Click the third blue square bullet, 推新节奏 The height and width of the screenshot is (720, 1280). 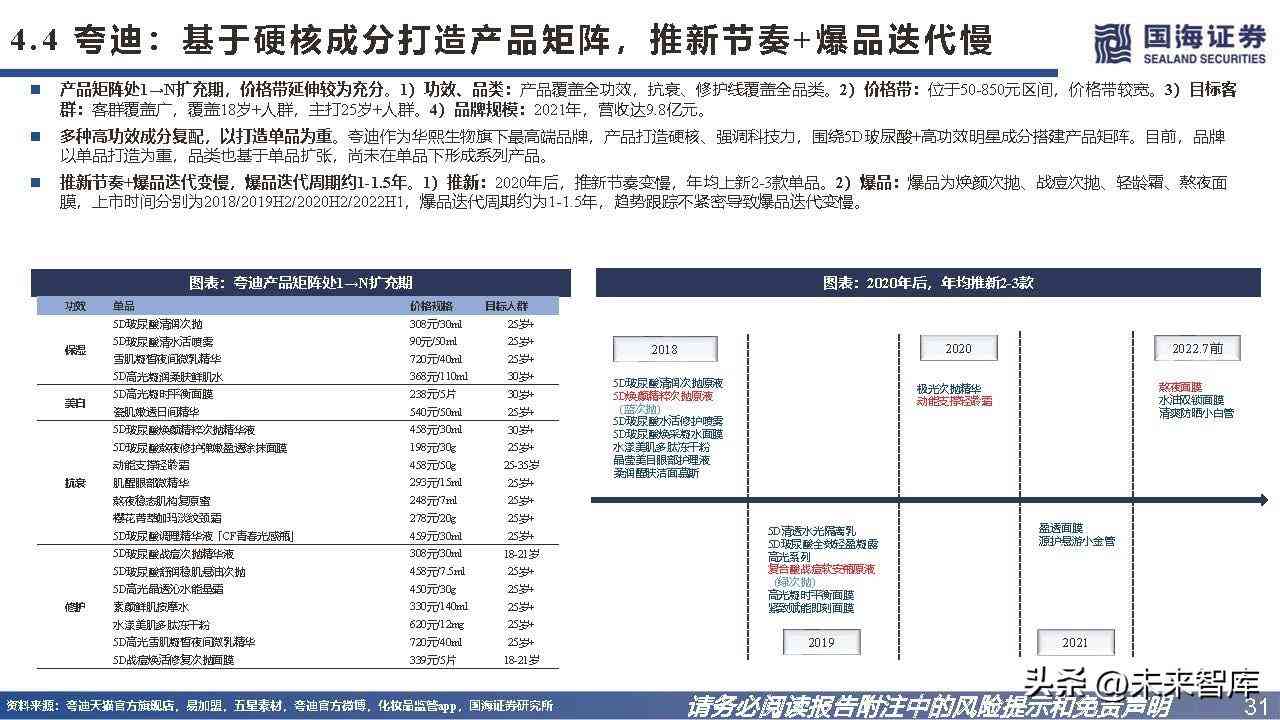(x=37, y=183)
